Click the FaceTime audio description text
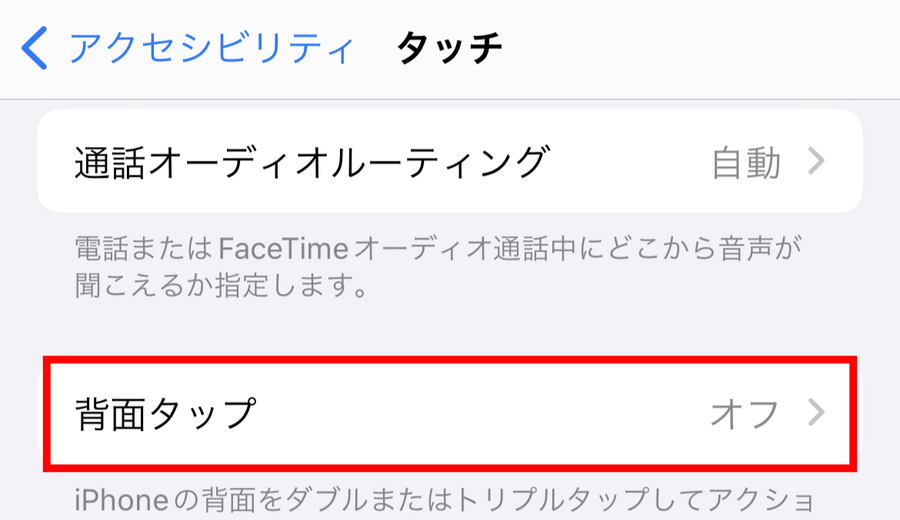Screen dimensions: 900x520 point(440,247)
